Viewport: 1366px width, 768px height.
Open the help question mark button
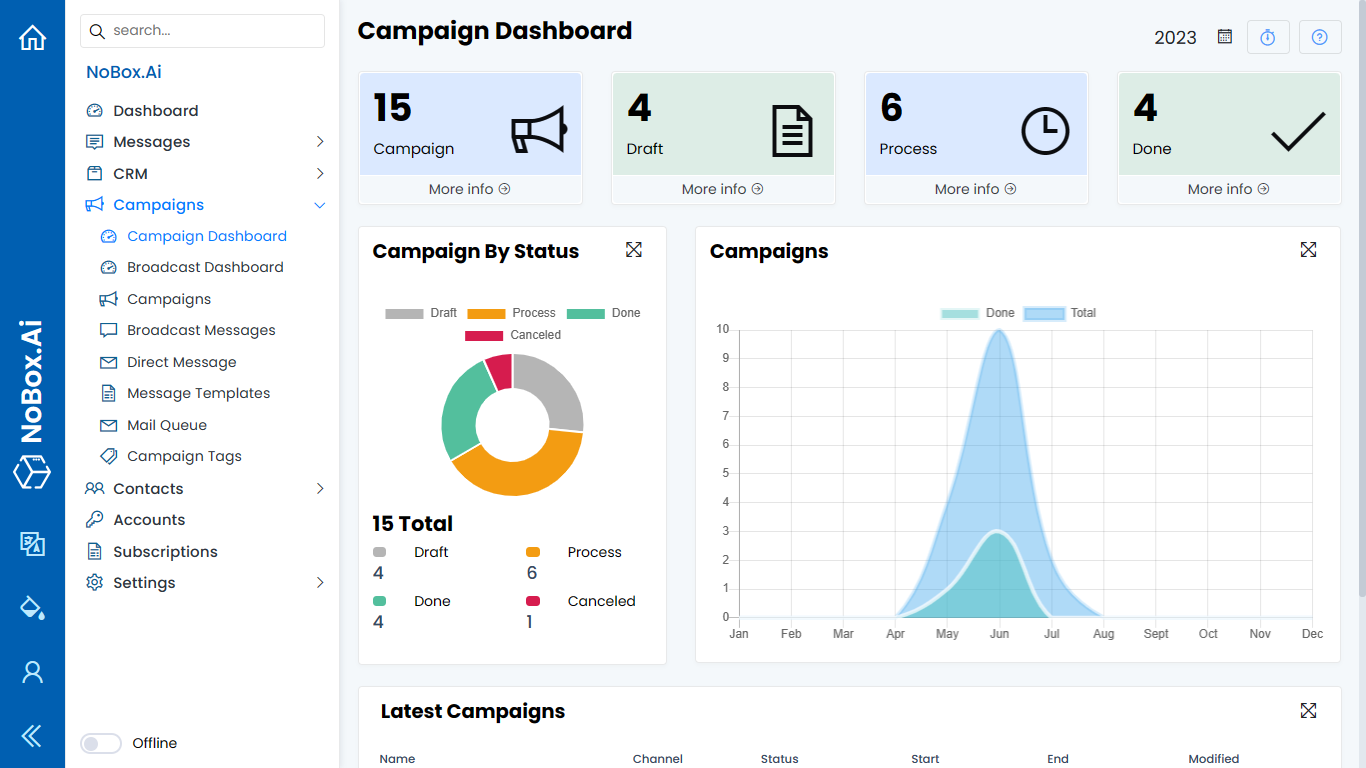pos(1320,37)
